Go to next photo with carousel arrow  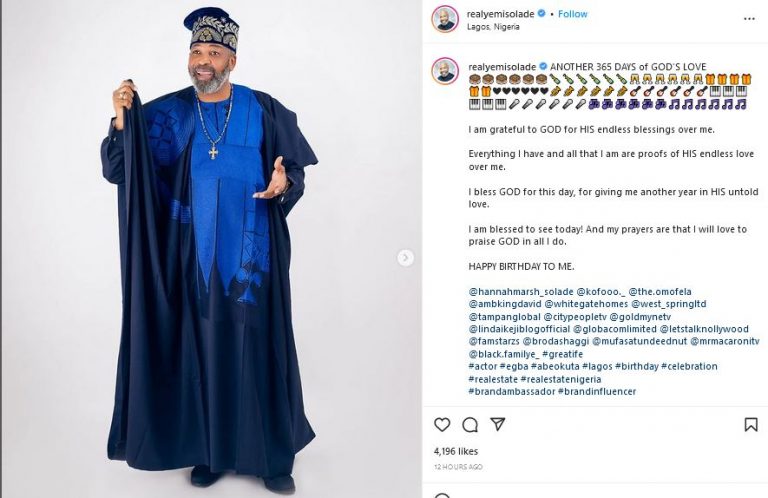[405, 258]
